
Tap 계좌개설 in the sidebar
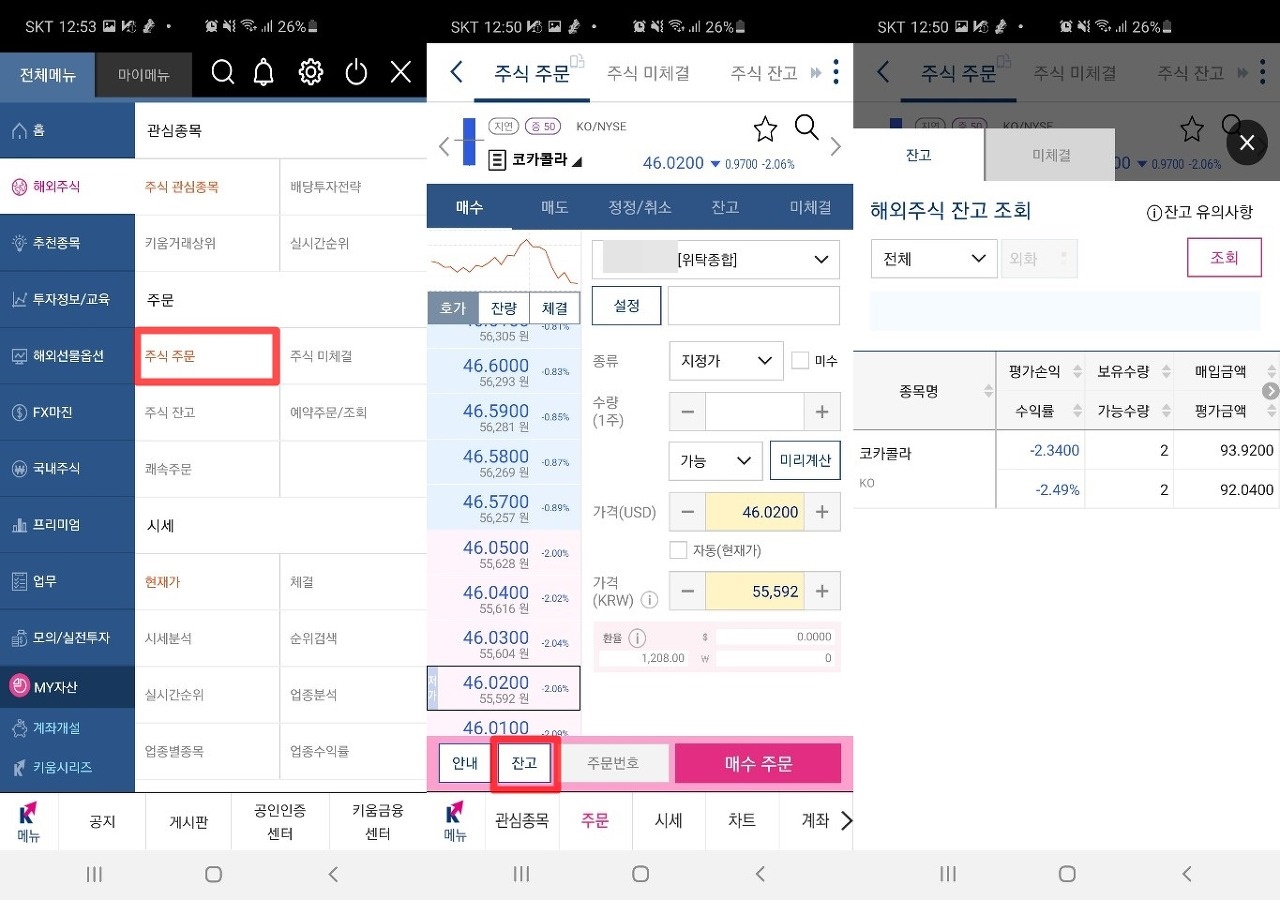click(x=67, y=728)
